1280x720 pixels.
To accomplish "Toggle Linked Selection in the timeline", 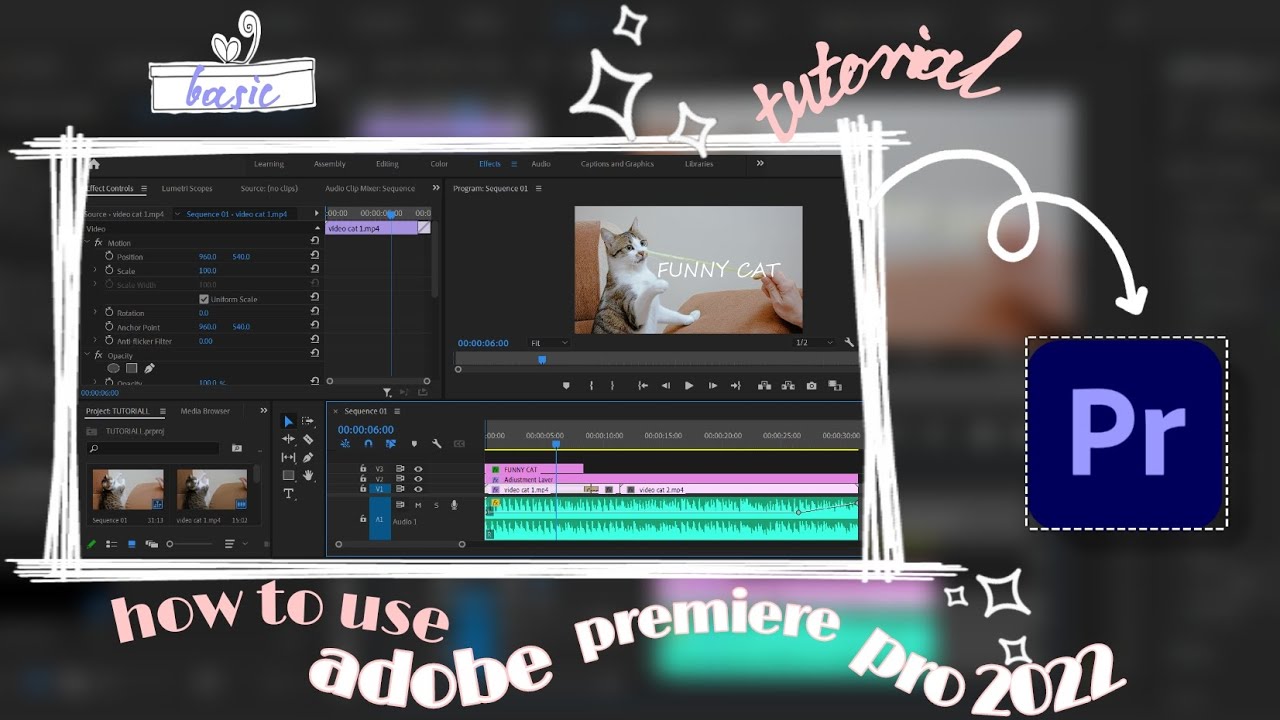I will click(x=391, y=444).
